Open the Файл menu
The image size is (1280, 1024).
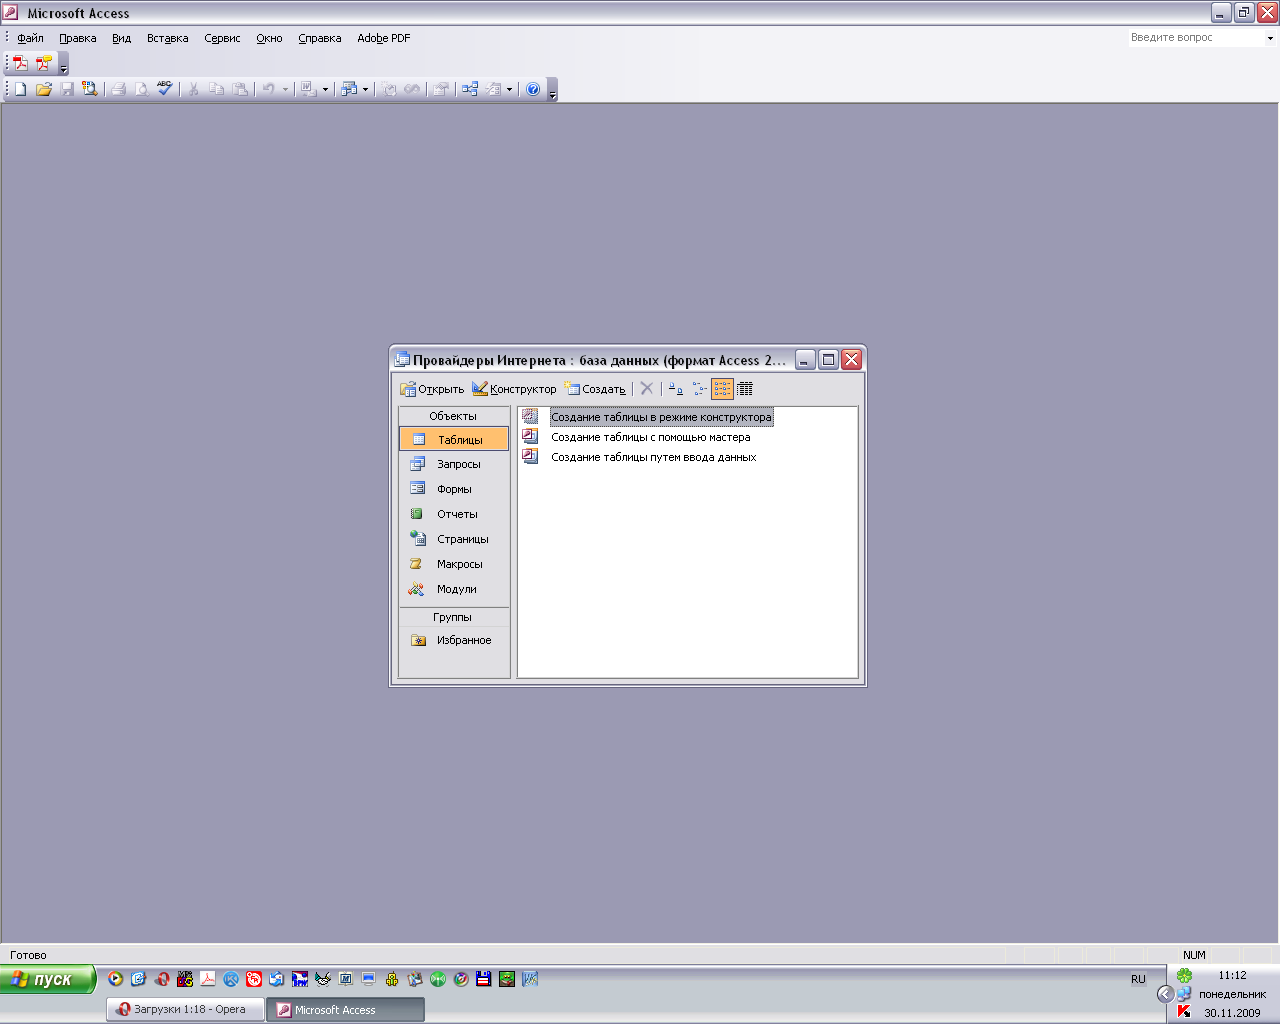coord(30,38)
